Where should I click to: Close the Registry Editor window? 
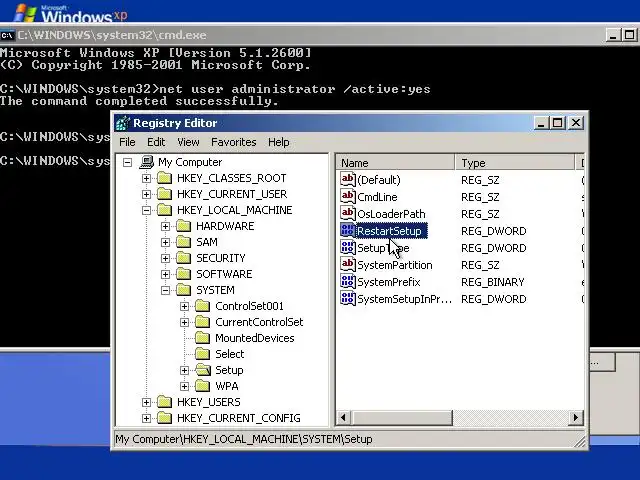[576, 123]
